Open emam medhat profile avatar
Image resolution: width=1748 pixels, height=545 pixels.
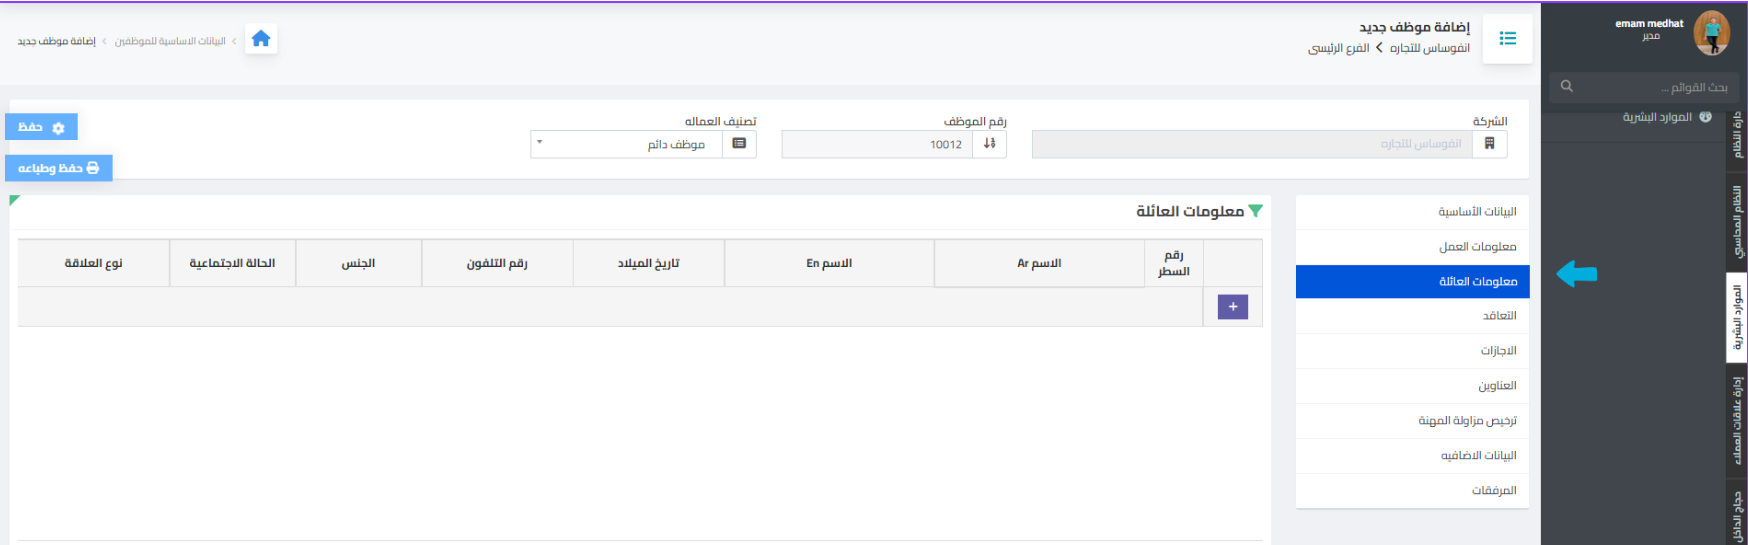pos(1711,32)
